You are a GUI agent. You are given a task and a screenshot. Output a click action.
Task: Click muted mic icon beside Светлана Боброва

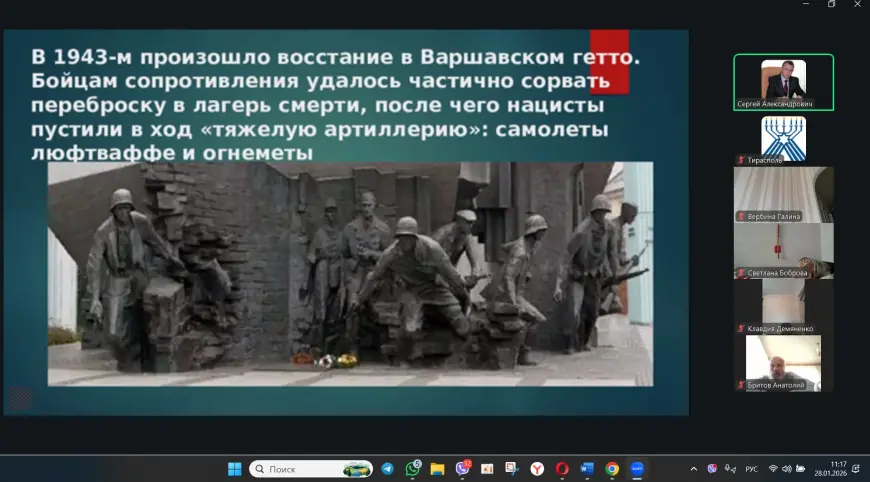741,273
